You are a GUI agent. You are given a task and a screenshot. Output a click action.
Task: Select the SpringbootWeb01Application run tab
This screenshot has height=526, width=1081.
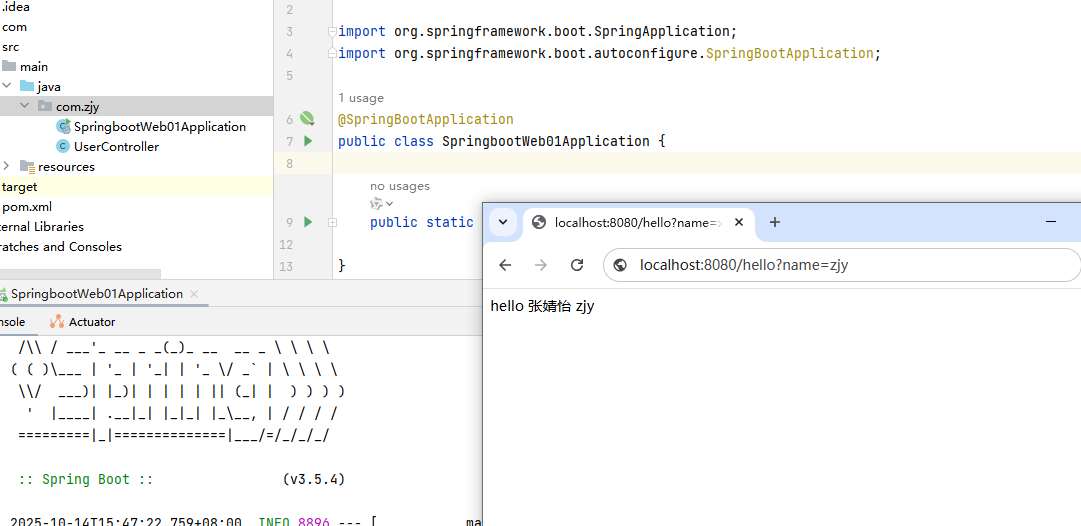pos(96,294)
